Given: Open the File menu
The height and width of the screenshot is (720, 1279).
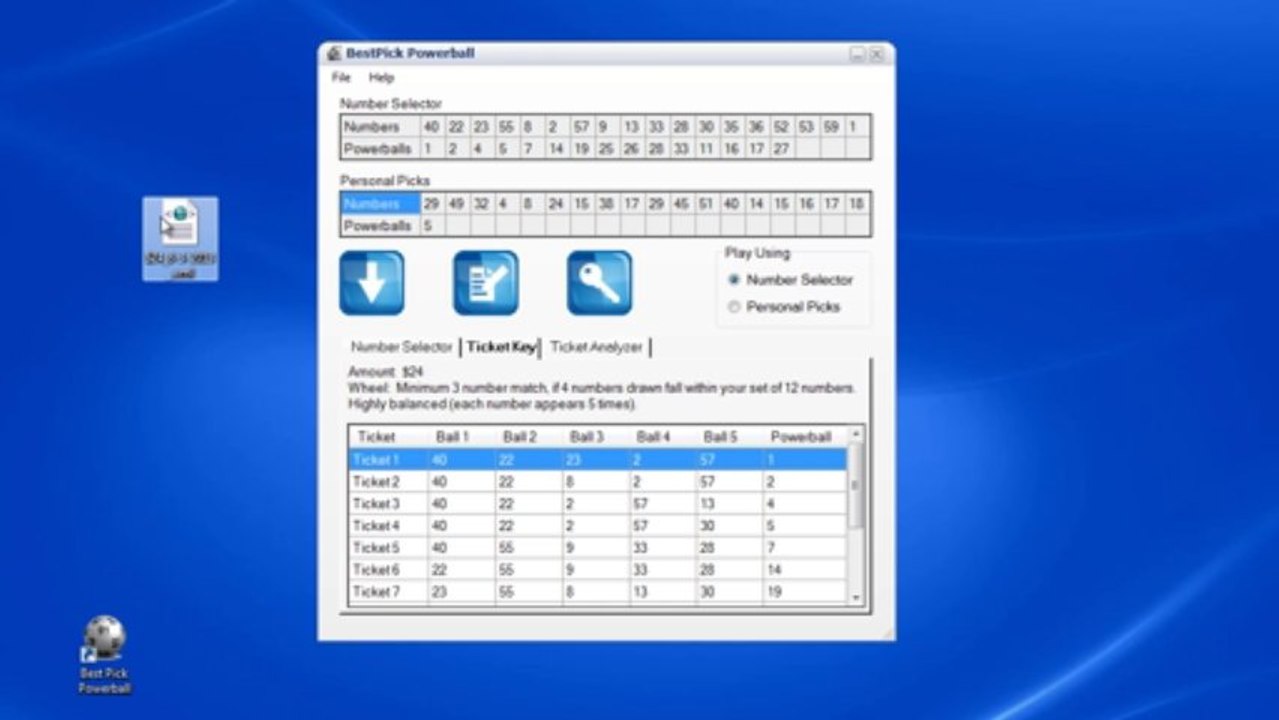Looking at the screenshot, I should point(341,77).
